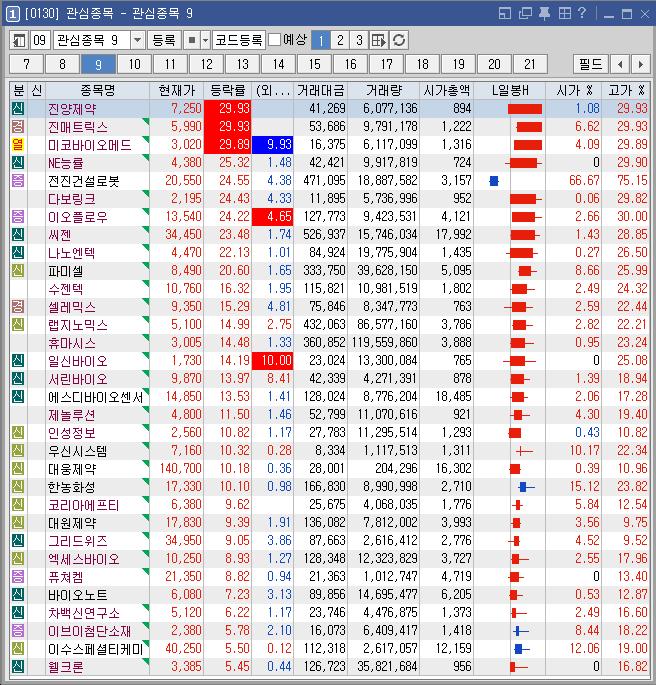Viewport: 656px width, 685px height.
Task: Switch to watchlist tab 8
Action: click(x=62, y=65)
